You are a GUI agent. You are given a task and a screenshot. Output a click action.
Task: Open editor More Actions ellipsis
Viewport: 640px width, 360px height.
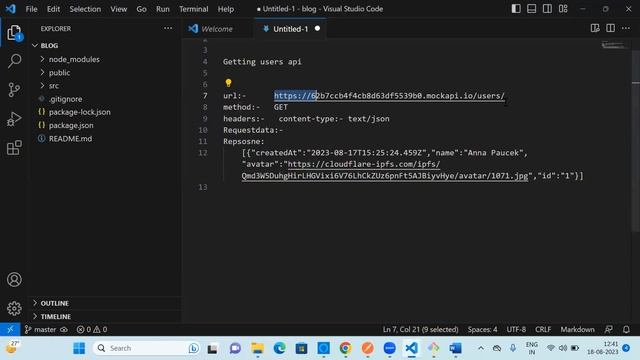tap(626, 28)
